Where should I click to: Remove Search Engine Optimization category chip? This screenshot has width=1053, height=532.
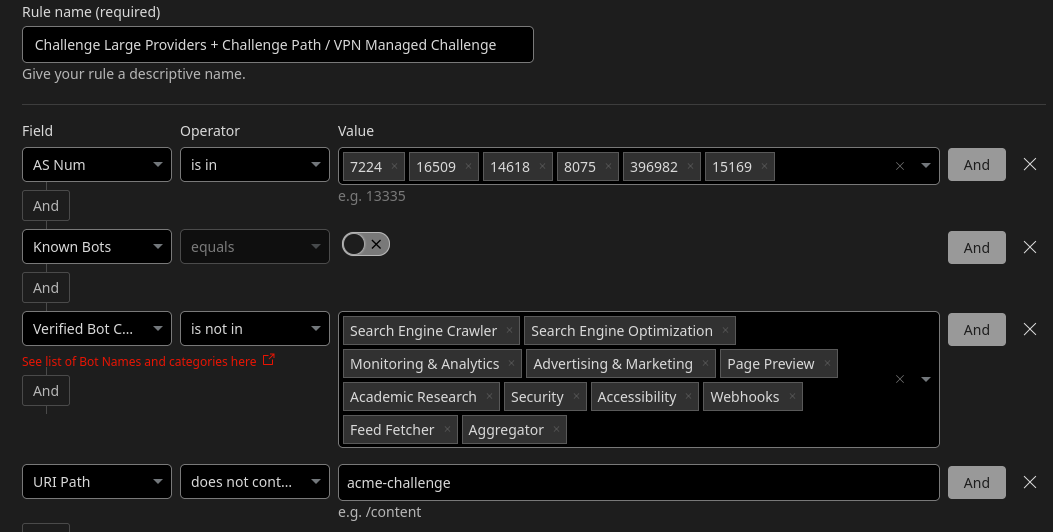click(x=725, y=330)
